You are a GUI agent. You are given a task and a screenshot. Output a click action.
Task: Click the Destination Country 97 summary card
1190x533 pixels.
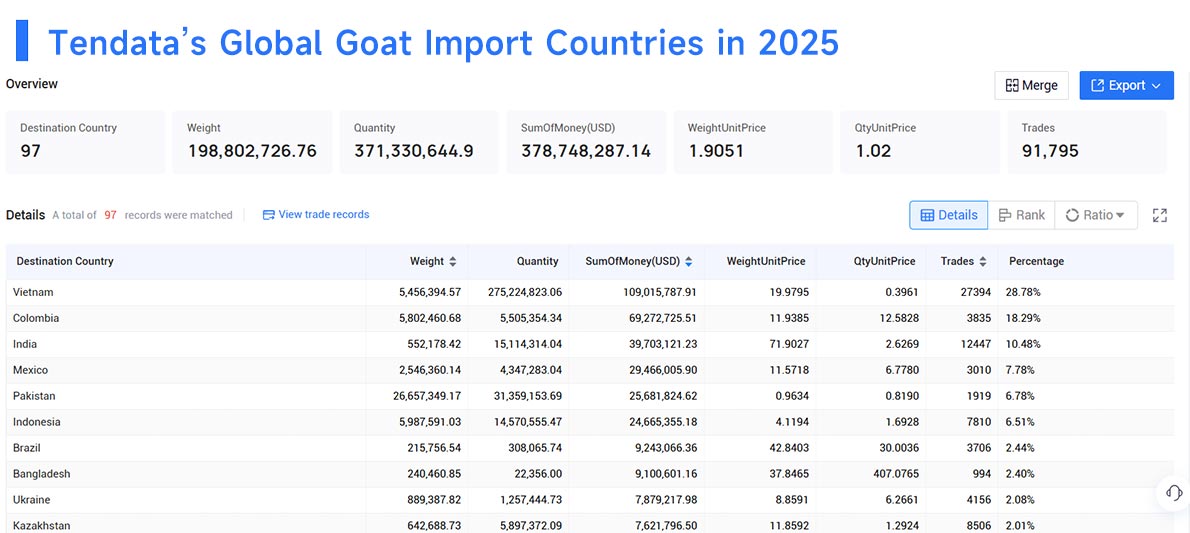85,142
